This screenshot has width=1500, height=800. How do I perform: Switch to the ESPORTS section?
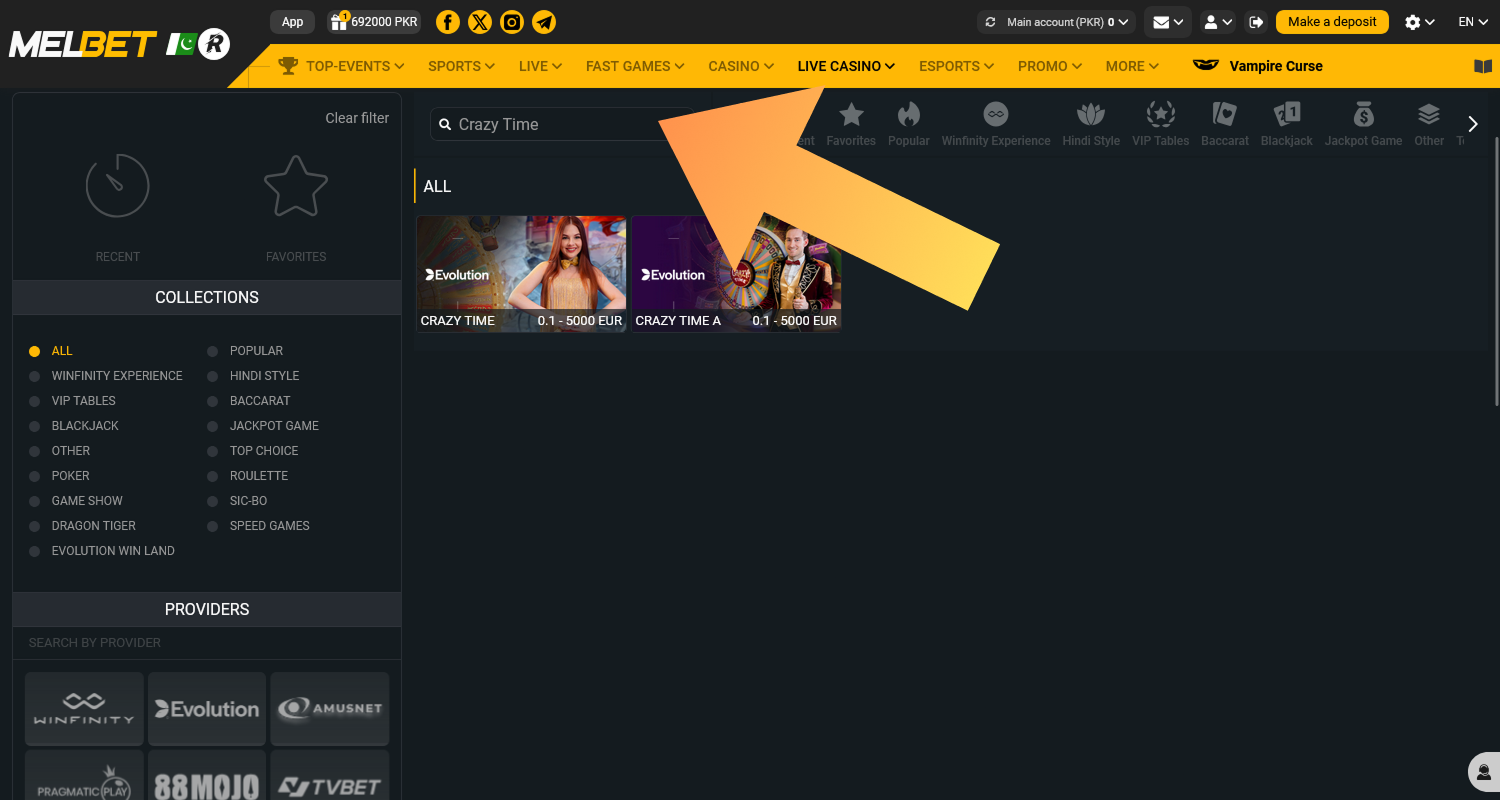coord(955,65)
